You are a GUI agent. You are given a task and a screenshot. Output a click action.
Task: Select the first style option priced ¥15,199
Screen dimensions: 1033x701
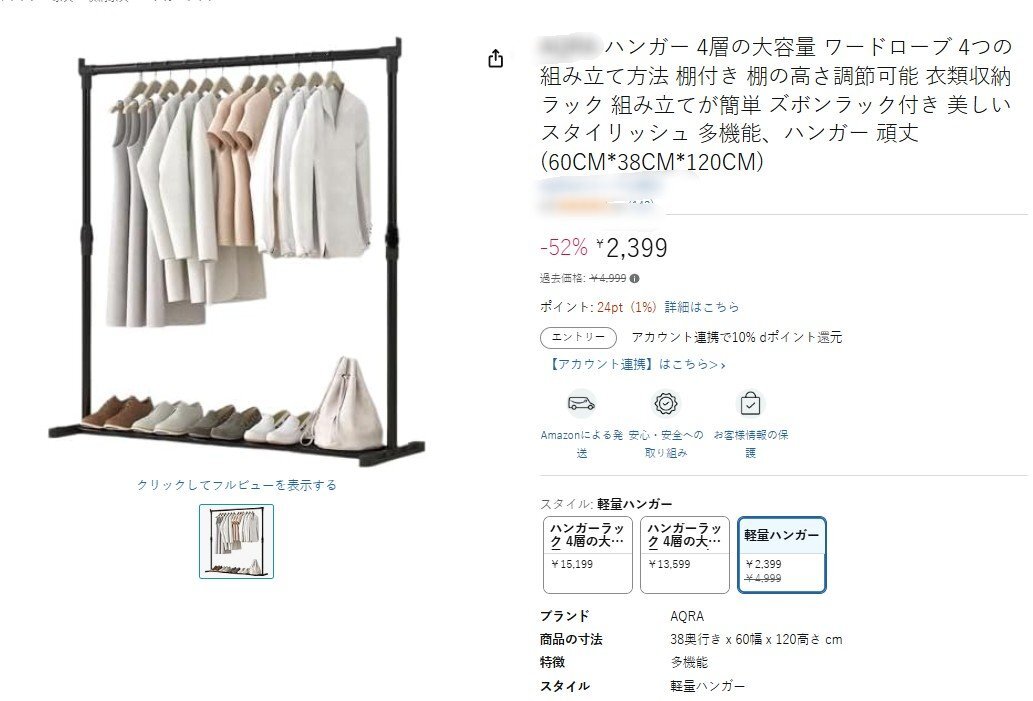(588, 555)
